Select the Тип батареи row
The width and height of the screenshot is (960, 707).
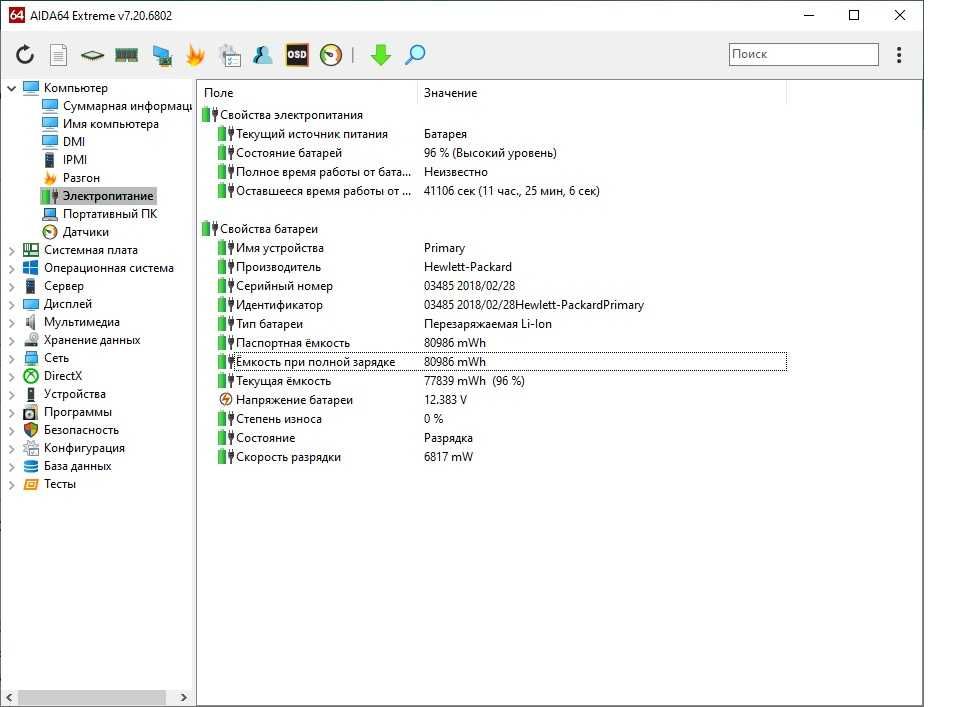click(x=501, y=324)
